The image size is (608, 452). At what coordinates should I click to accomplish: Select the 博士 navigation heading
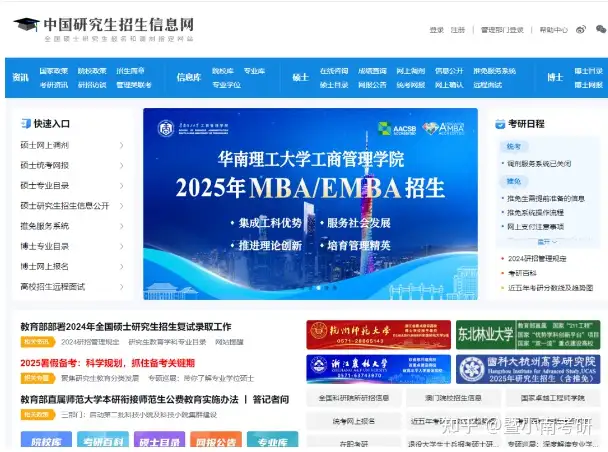[555, 78]
